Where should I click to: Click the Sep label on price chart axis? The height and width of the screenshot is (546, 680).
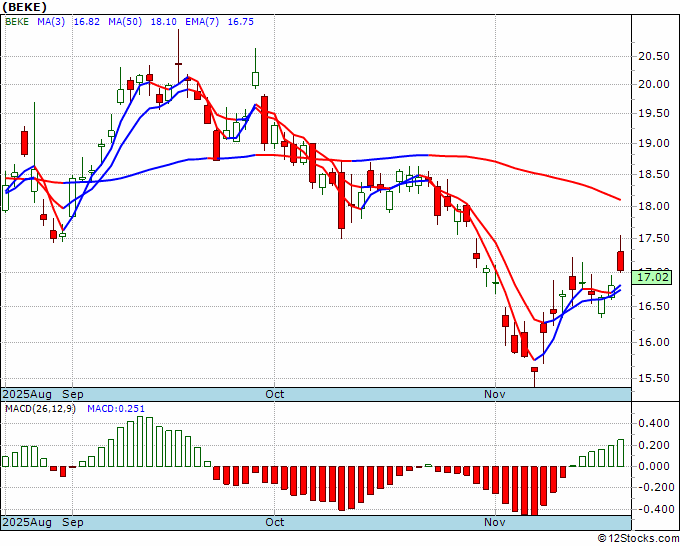pos(72,394)
